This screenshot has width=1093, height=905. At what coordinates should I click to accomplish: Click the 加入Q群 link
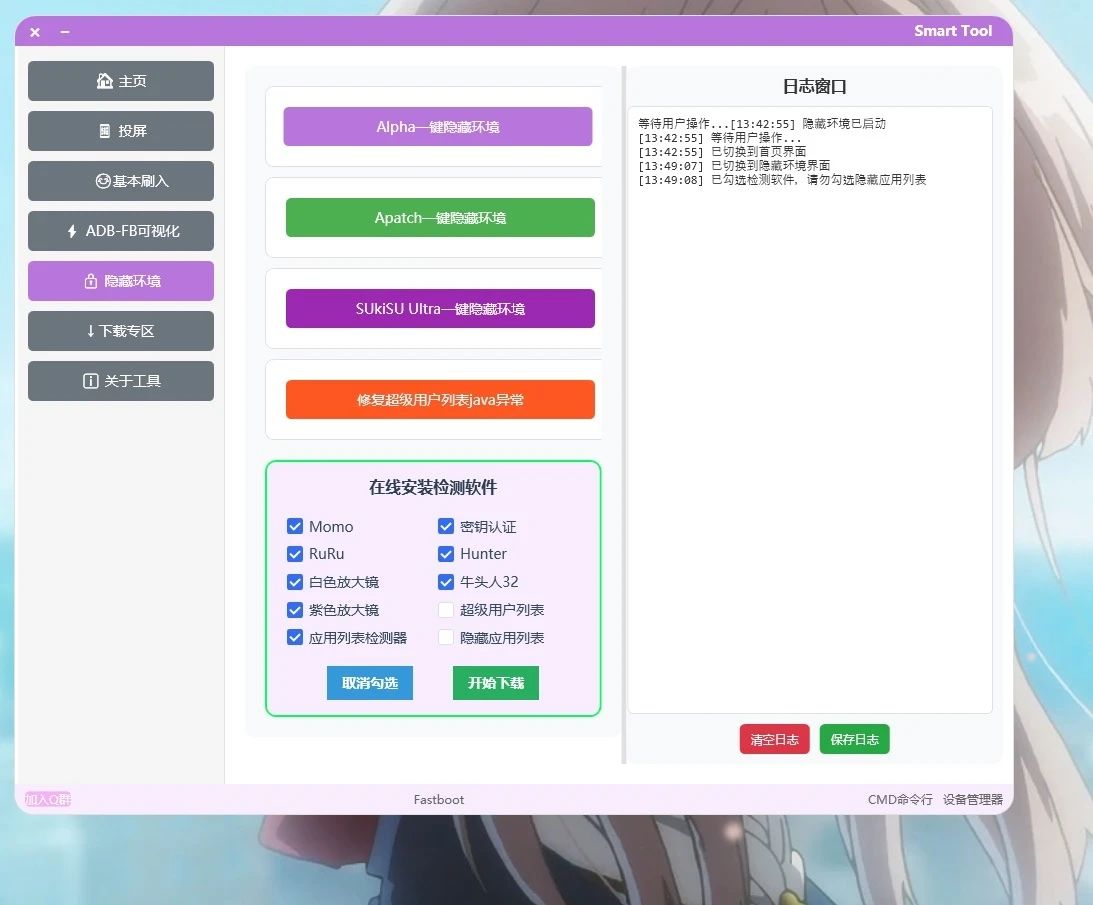pos(48,799)
